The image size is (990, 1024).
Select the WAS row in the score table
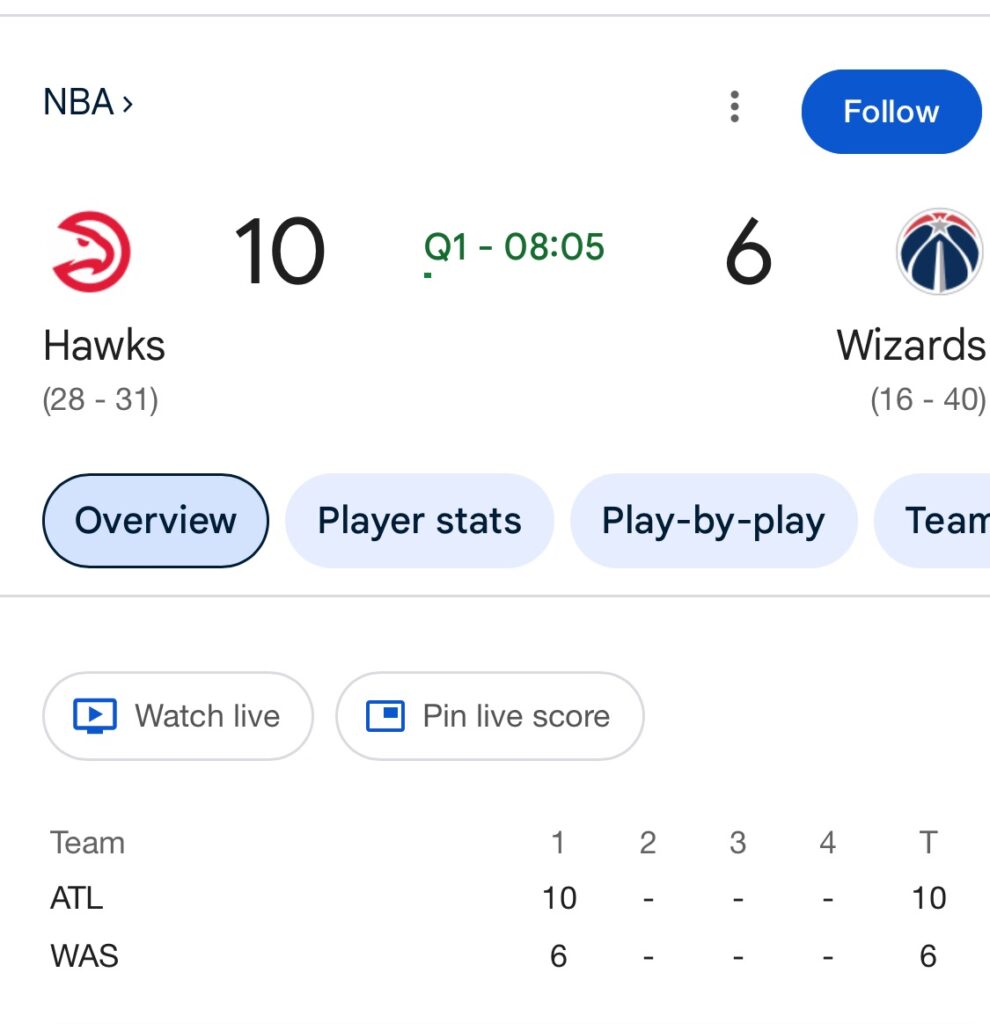point(84,956)
